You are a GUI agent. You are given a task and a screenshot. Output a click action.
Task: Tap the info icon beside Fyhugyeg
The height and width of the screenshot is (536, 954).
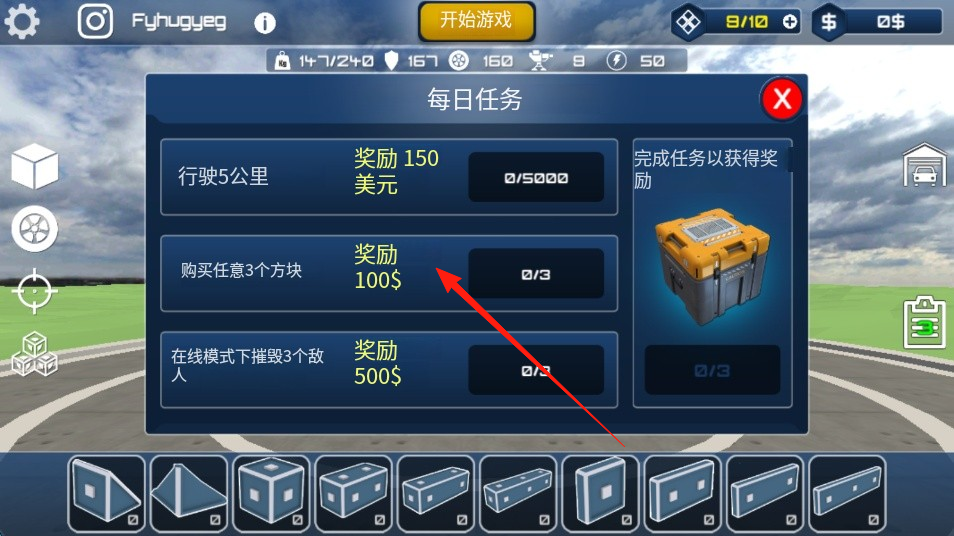click(x=265, y=23)
